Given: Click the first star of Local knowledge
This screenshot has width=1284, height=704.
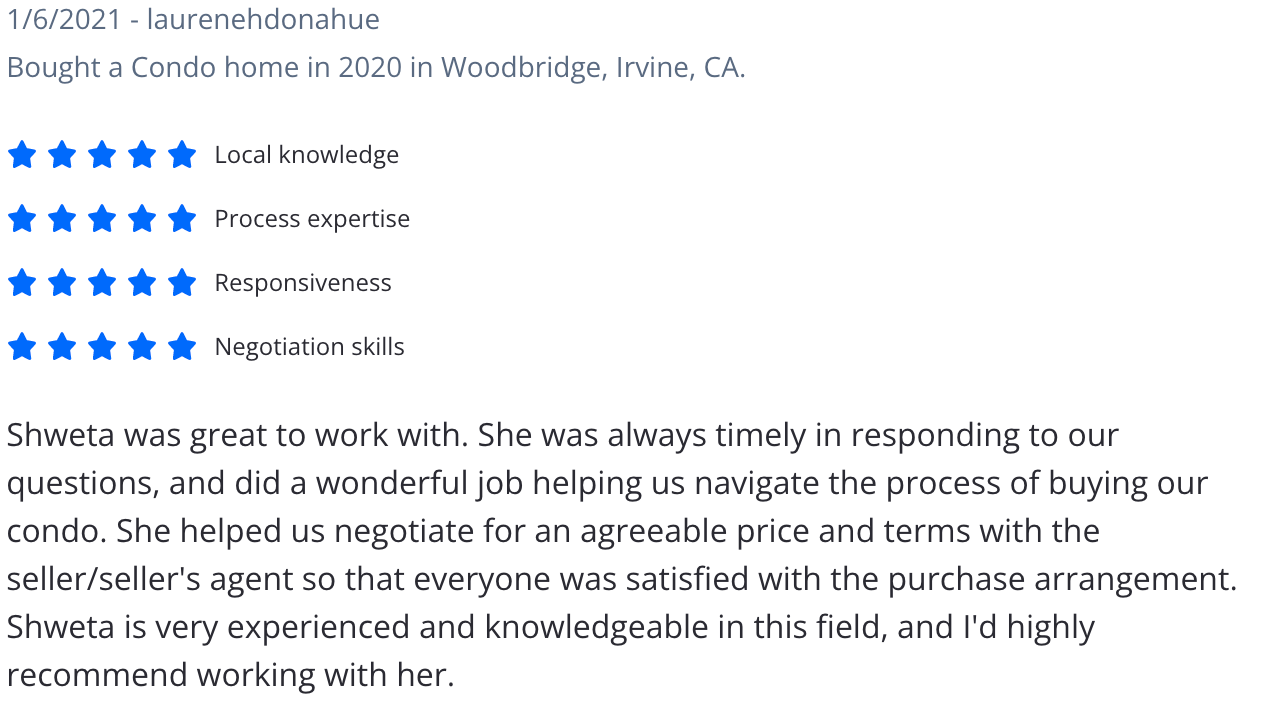Looking at the screenshot, I should (22, 155).
